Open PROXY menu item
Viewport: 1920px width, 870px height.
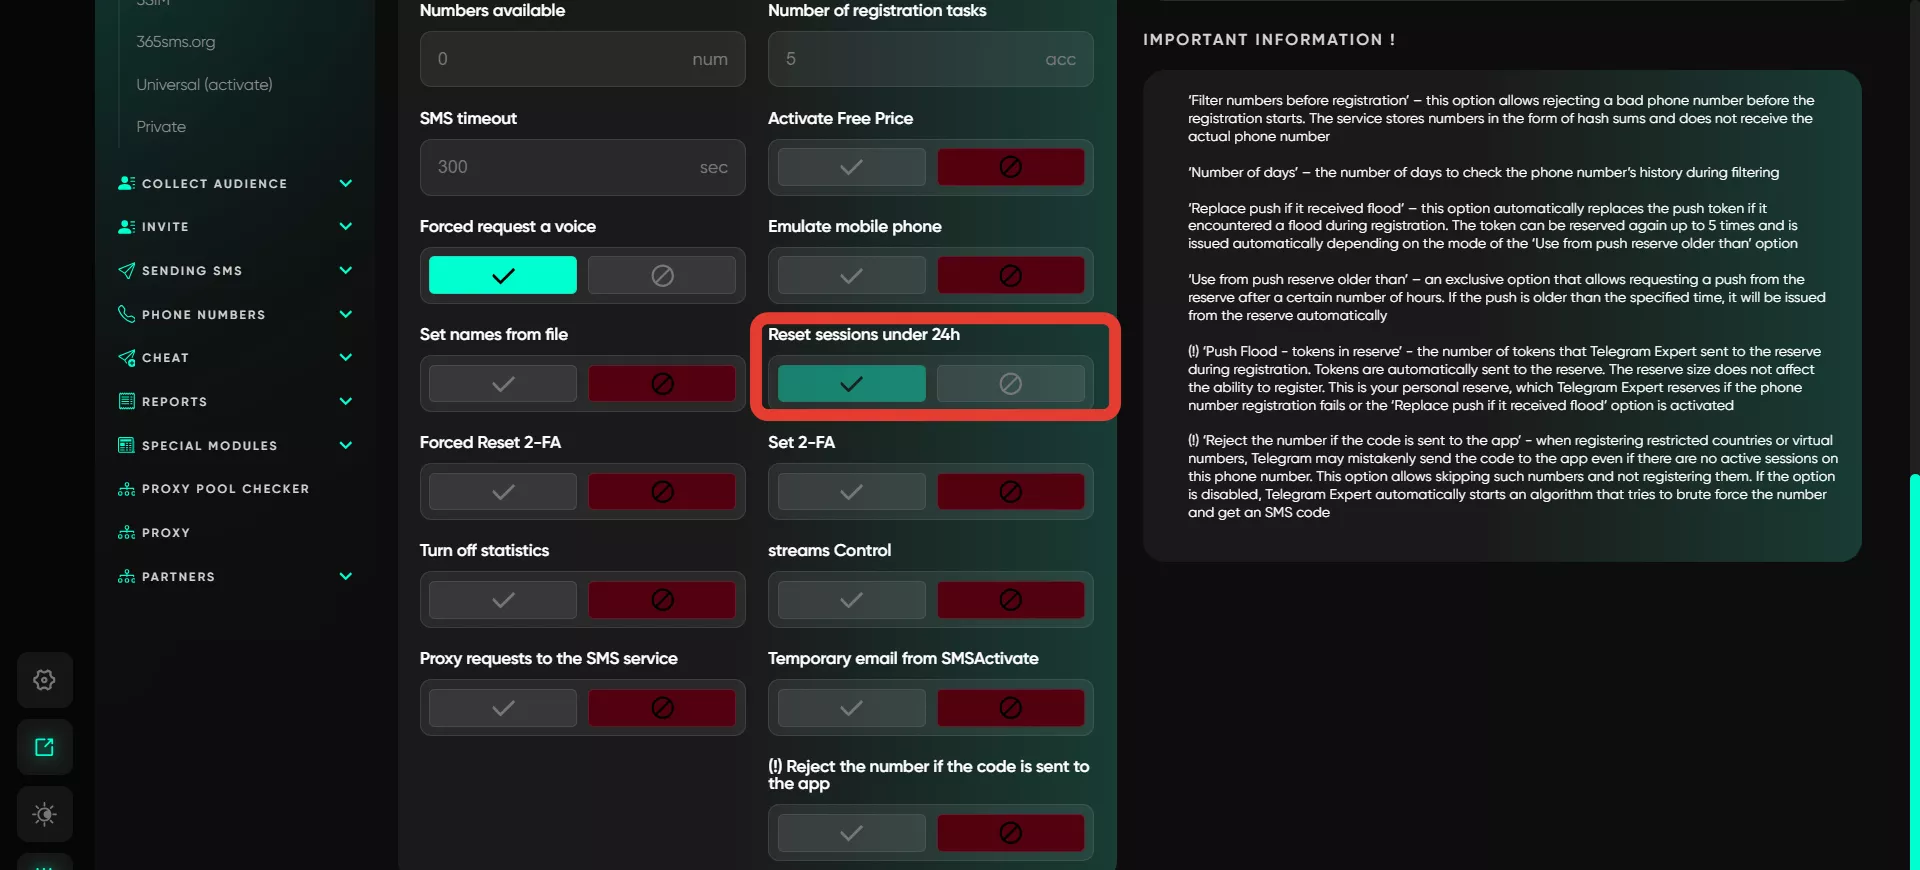(x=166, y=533)
